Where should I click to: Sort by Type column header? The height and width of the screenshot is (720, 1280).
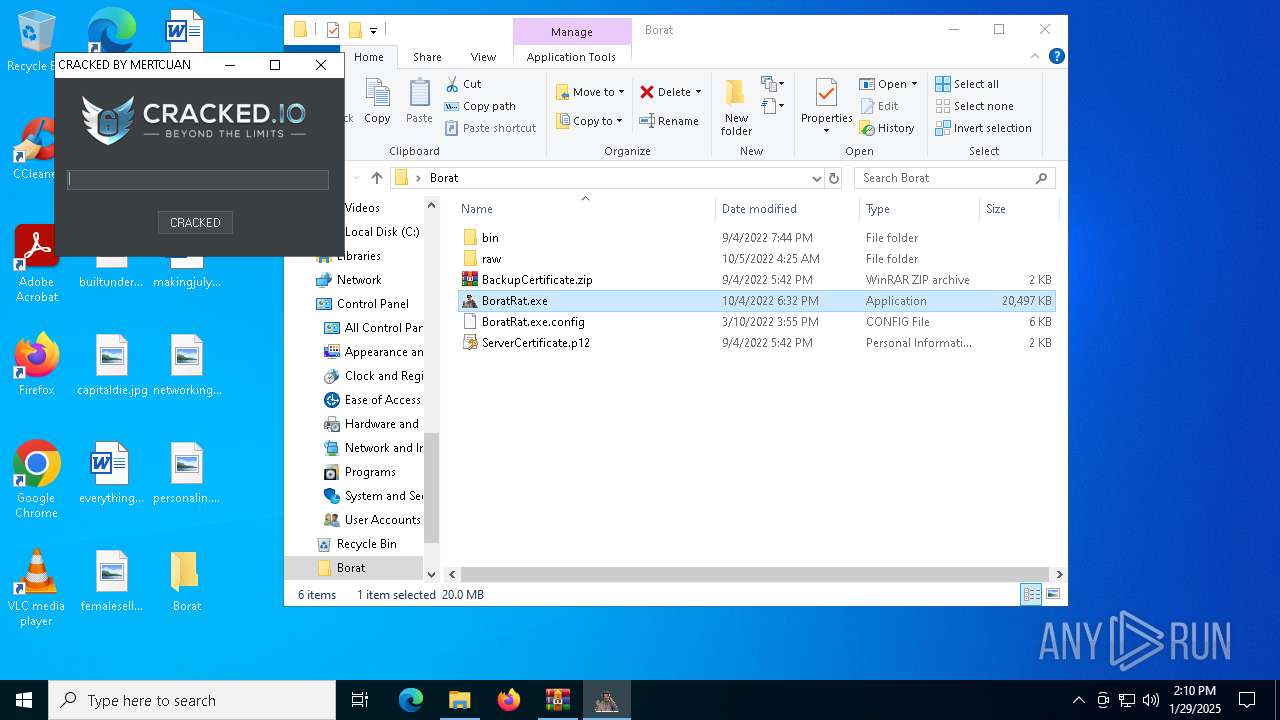tap(919, 209)
